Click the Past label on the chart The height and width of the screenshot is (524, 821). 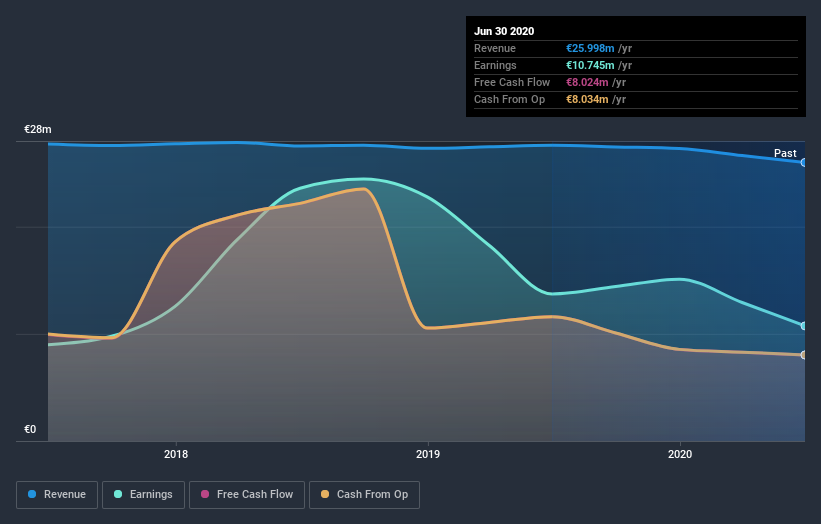785,153
